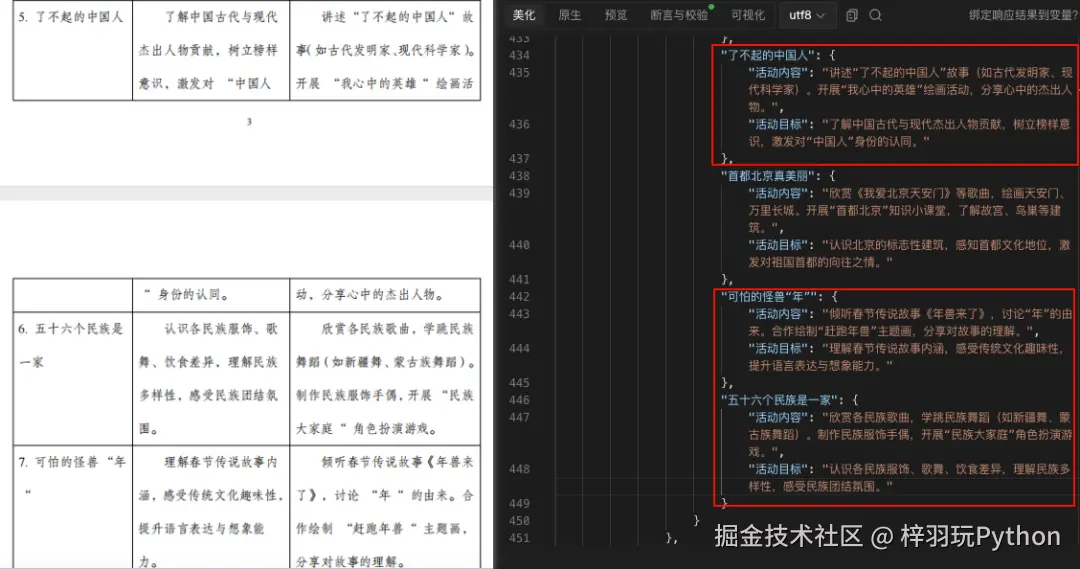The image size is (1080, 569).
Task: Switch to the 美化 tab
Action: 524,15
